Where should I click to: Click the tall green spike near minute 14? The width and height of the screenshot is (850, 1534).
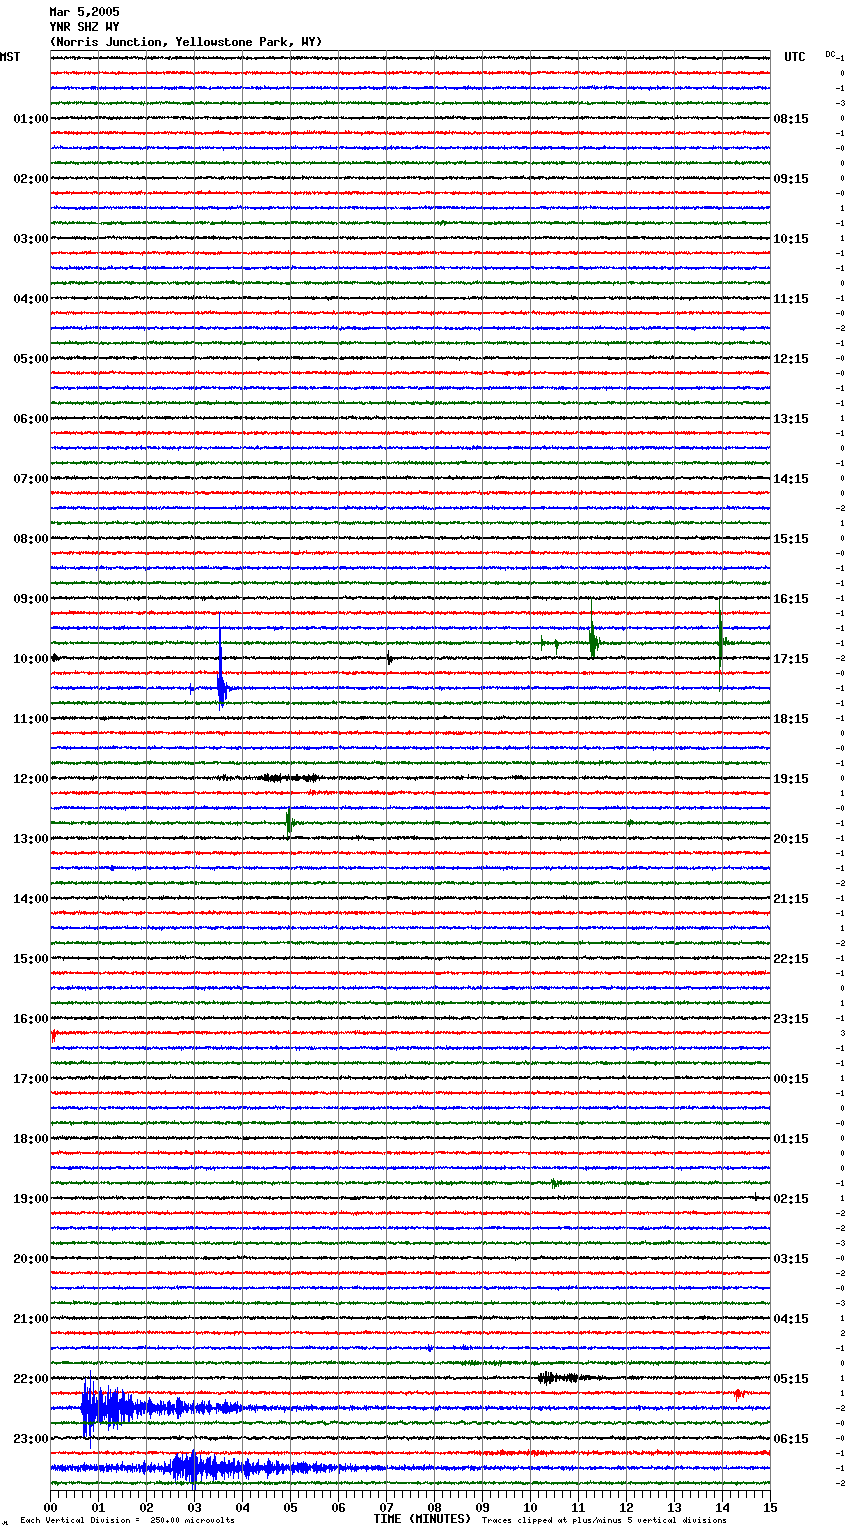pyautogui.click(x=721, y=642)
